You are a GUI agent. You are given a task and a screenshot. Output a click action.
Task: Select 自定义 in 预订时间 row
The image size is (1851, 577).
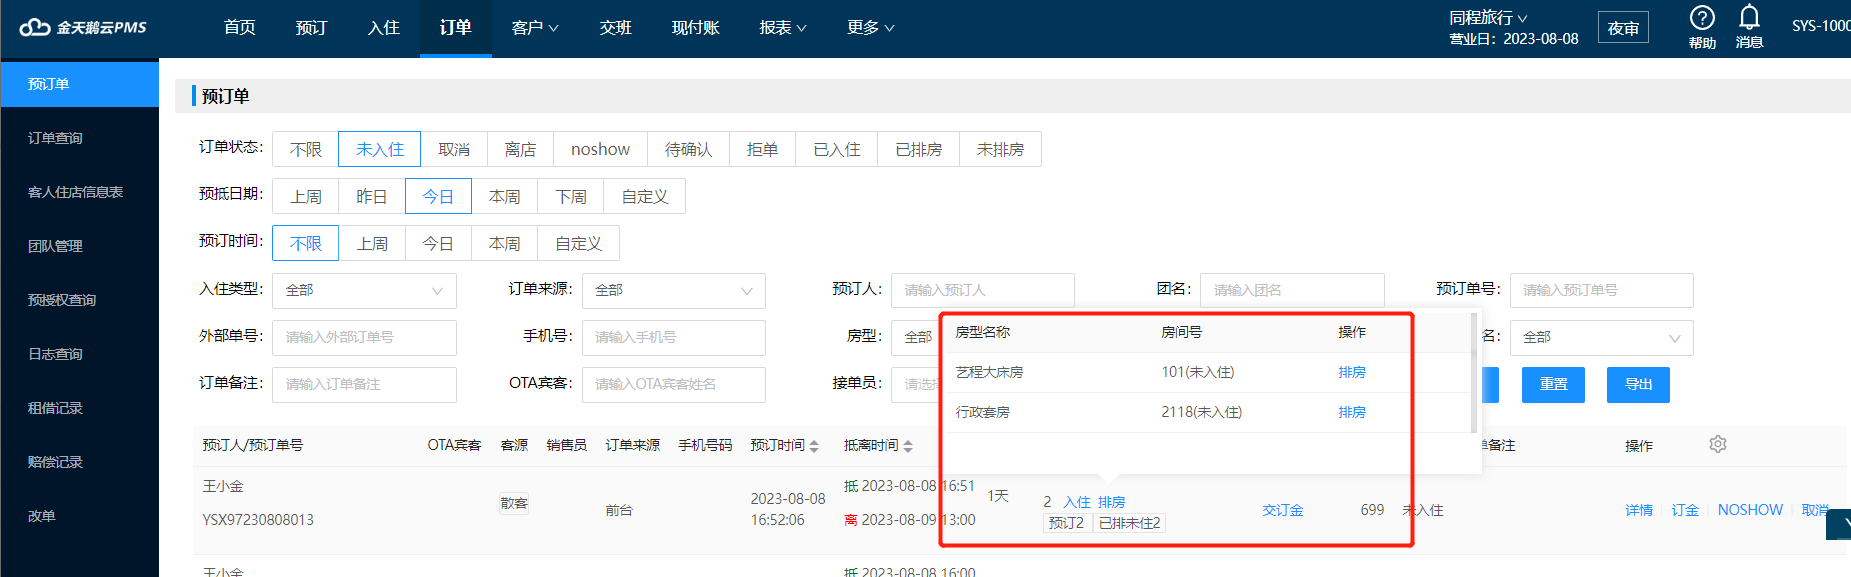579,243
